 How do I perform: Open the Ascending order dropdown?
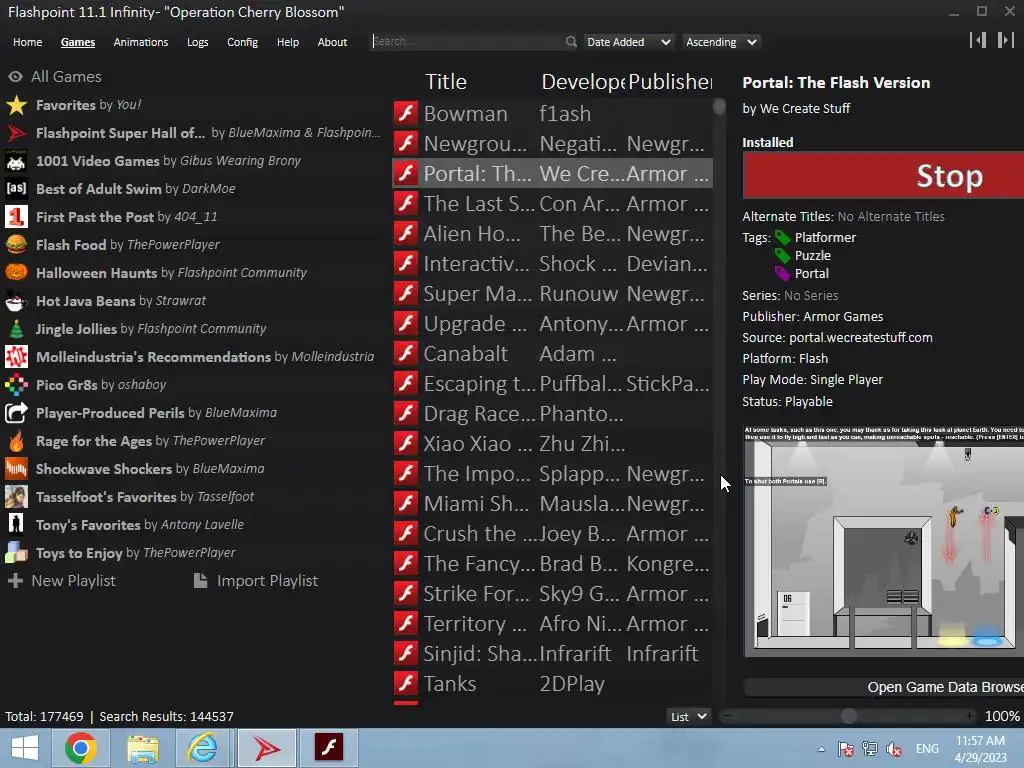pyautogui.click(x=721, y=42)
